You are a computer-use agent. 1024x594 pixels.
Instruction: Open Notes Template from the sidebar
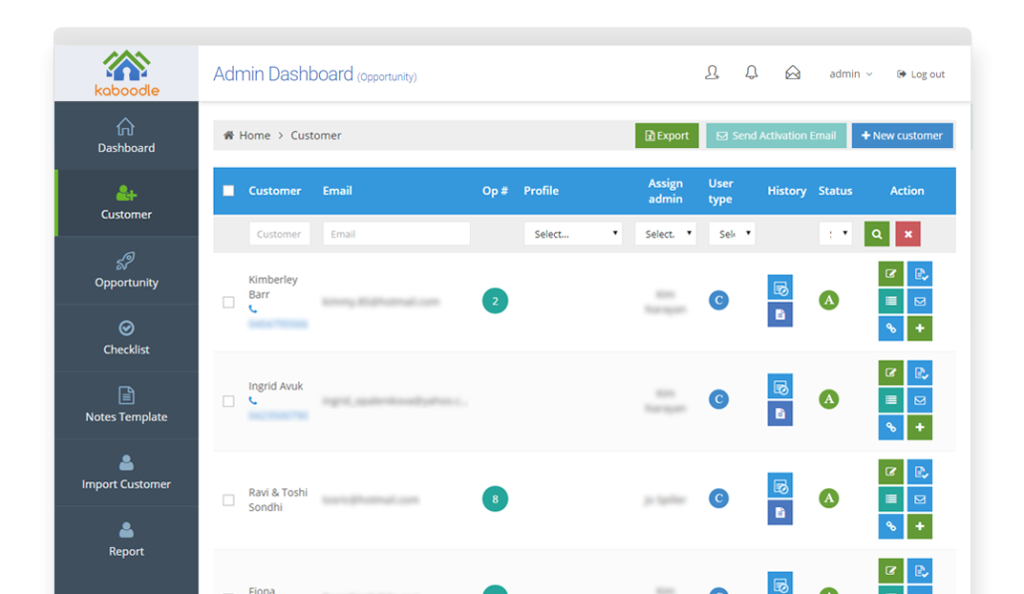[126, 404]
